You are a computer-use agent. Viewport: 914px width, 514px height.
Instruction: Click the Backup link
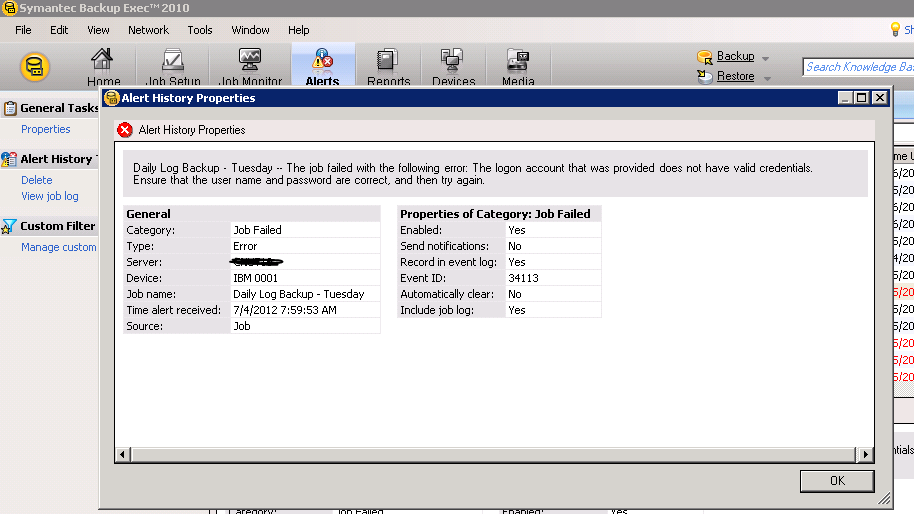(736, 56)
